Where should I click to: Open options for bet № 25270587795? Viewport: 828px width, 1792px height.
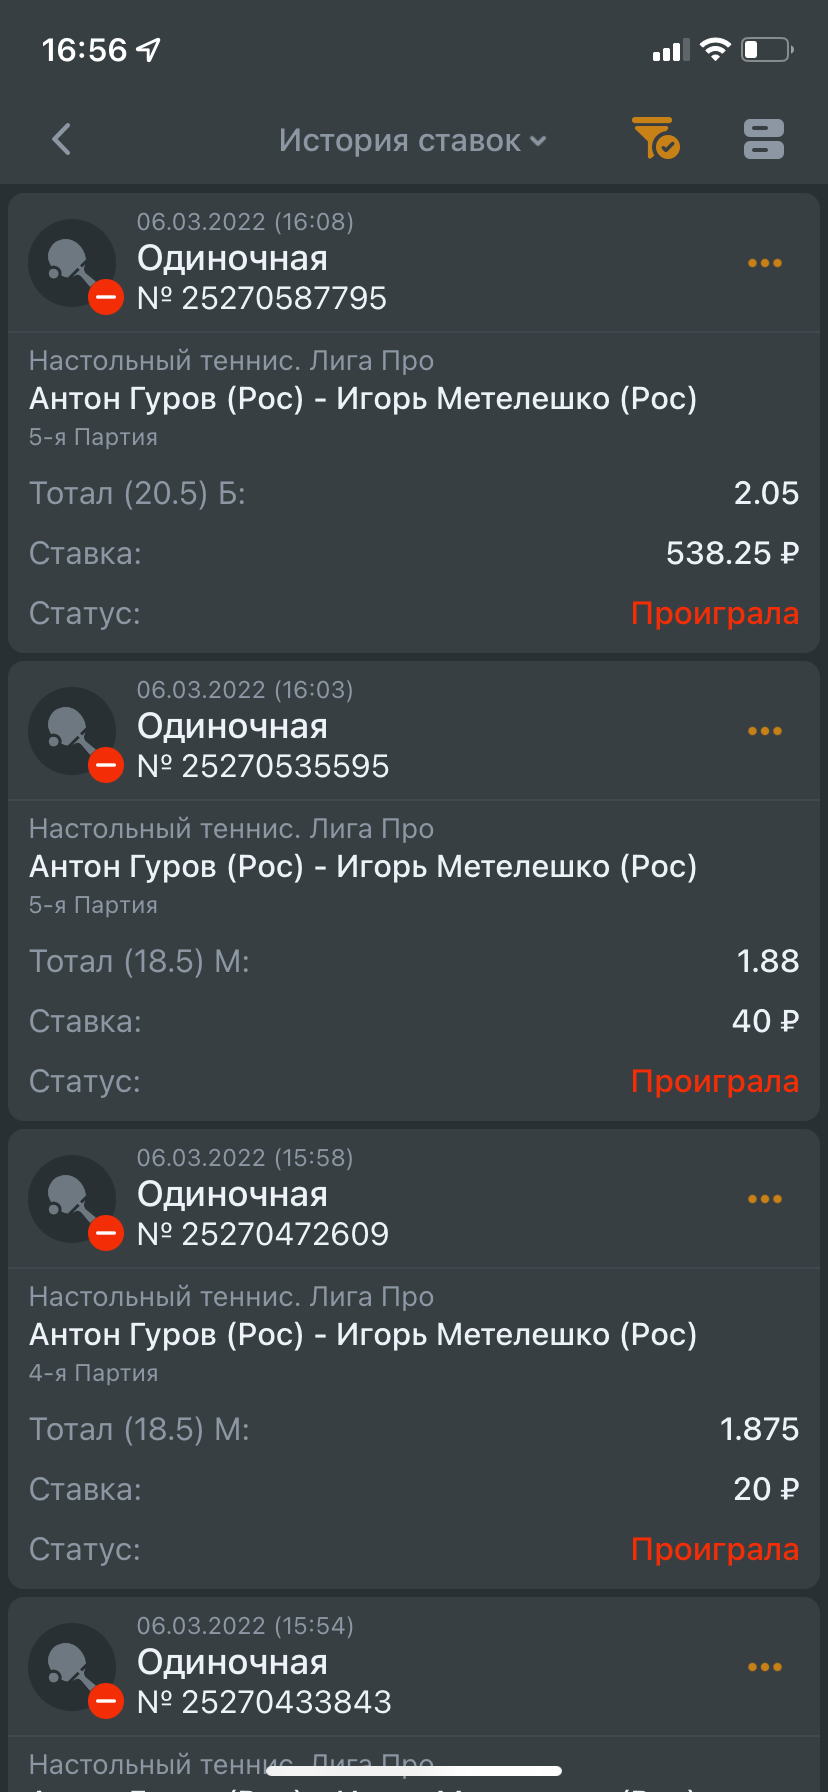764,263
